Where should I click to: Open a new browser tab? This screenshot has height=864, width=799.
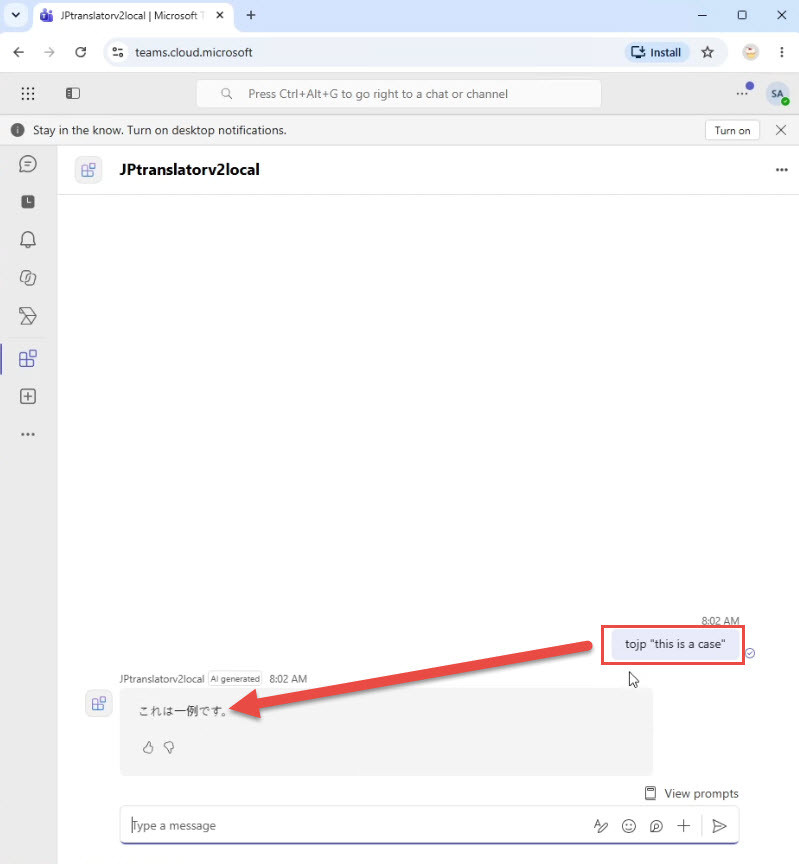(x=251, y=15)
